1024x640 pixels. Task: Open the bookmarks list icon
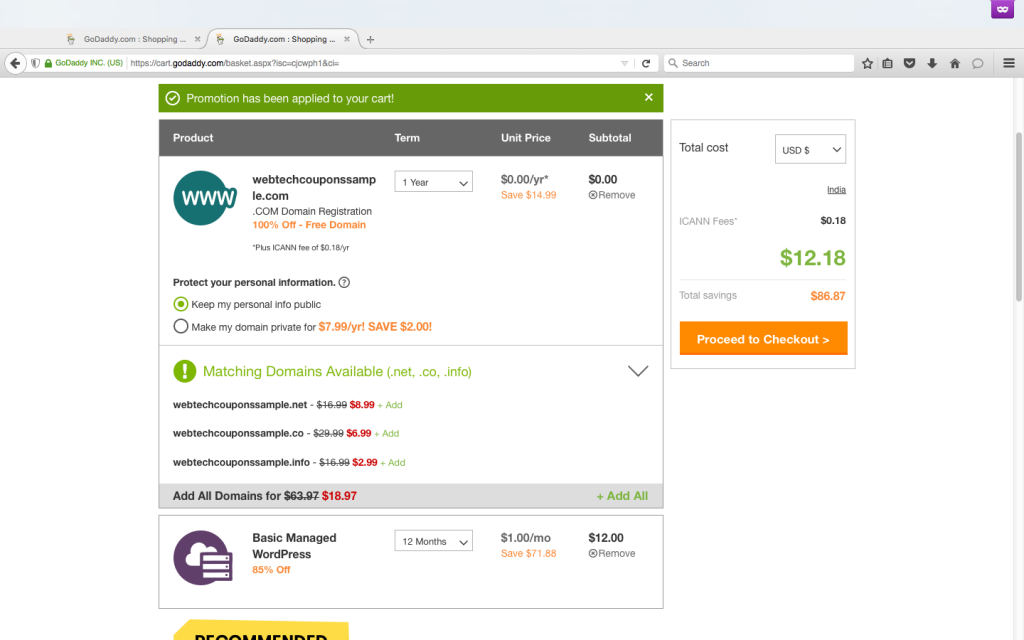pyautogui.click(x=888, y=63)
